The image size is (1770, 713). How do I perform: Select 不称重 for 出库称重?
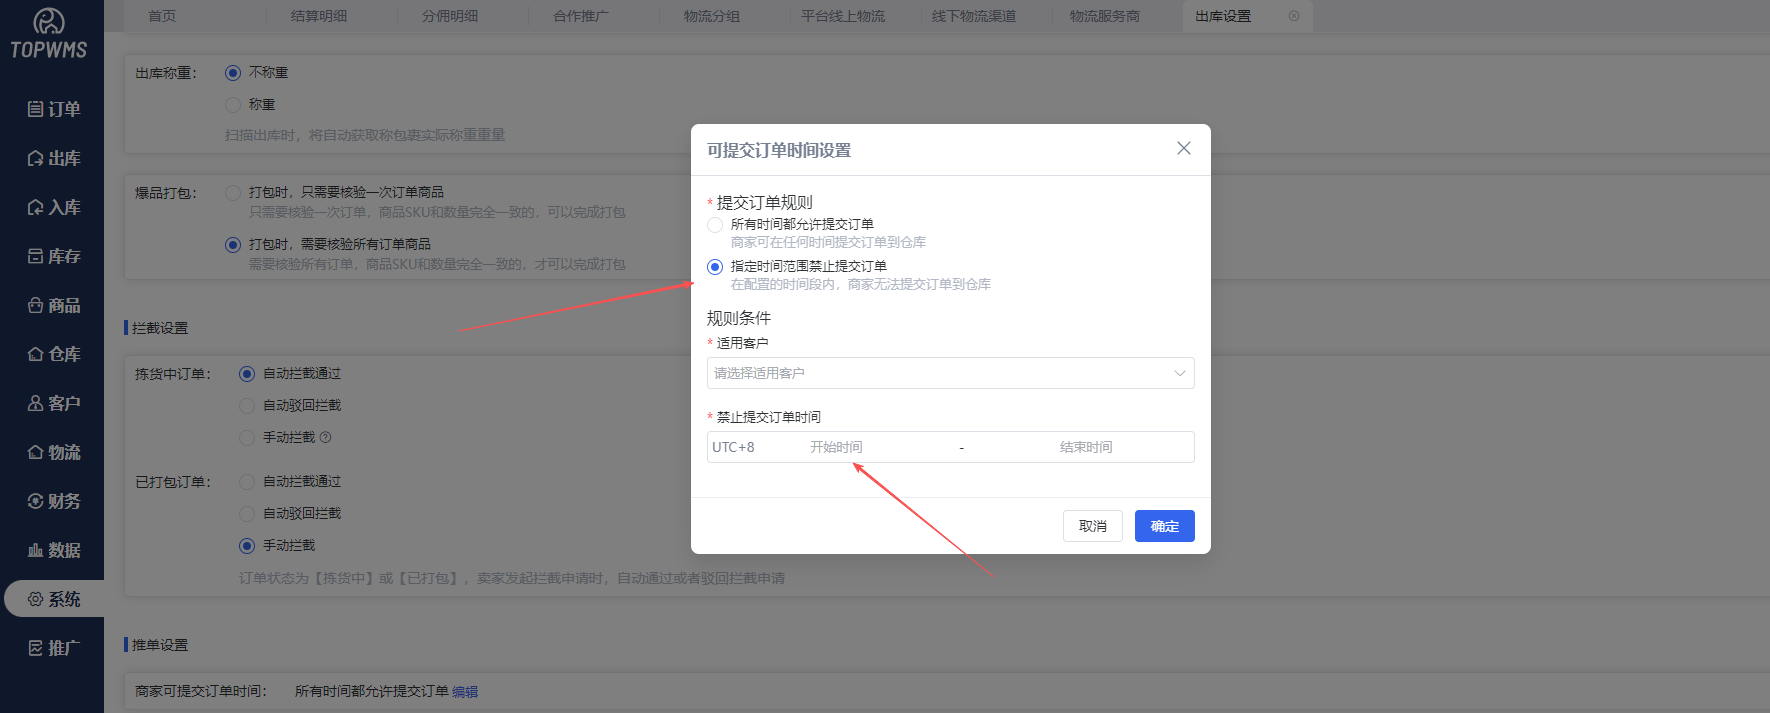[x=233, y=73]
